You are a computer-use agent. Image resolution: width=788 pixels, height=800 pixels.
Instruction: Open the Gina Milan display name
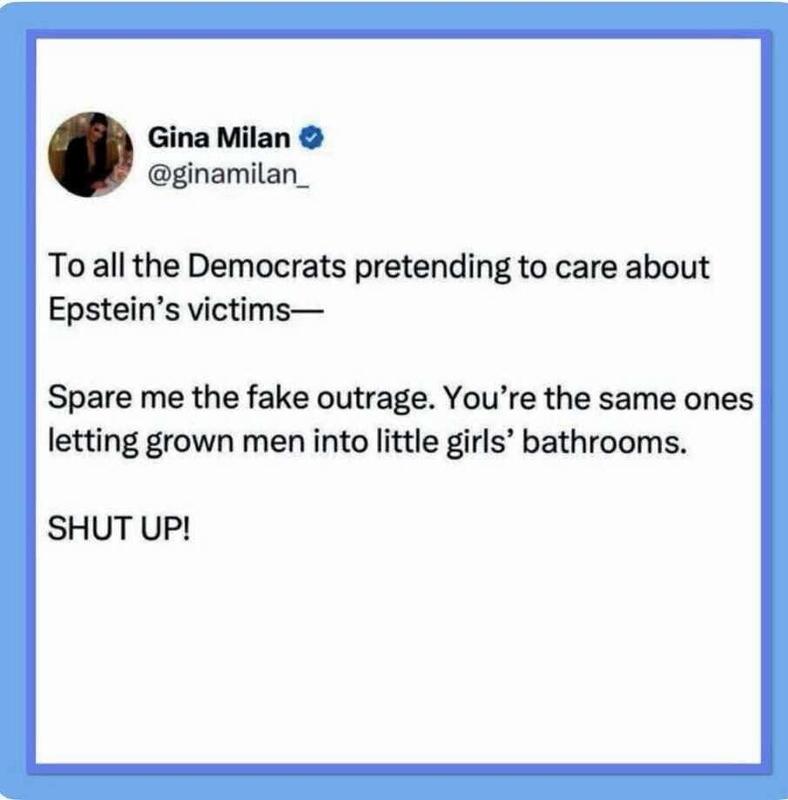pyautogui.click(x=219, y=138)
